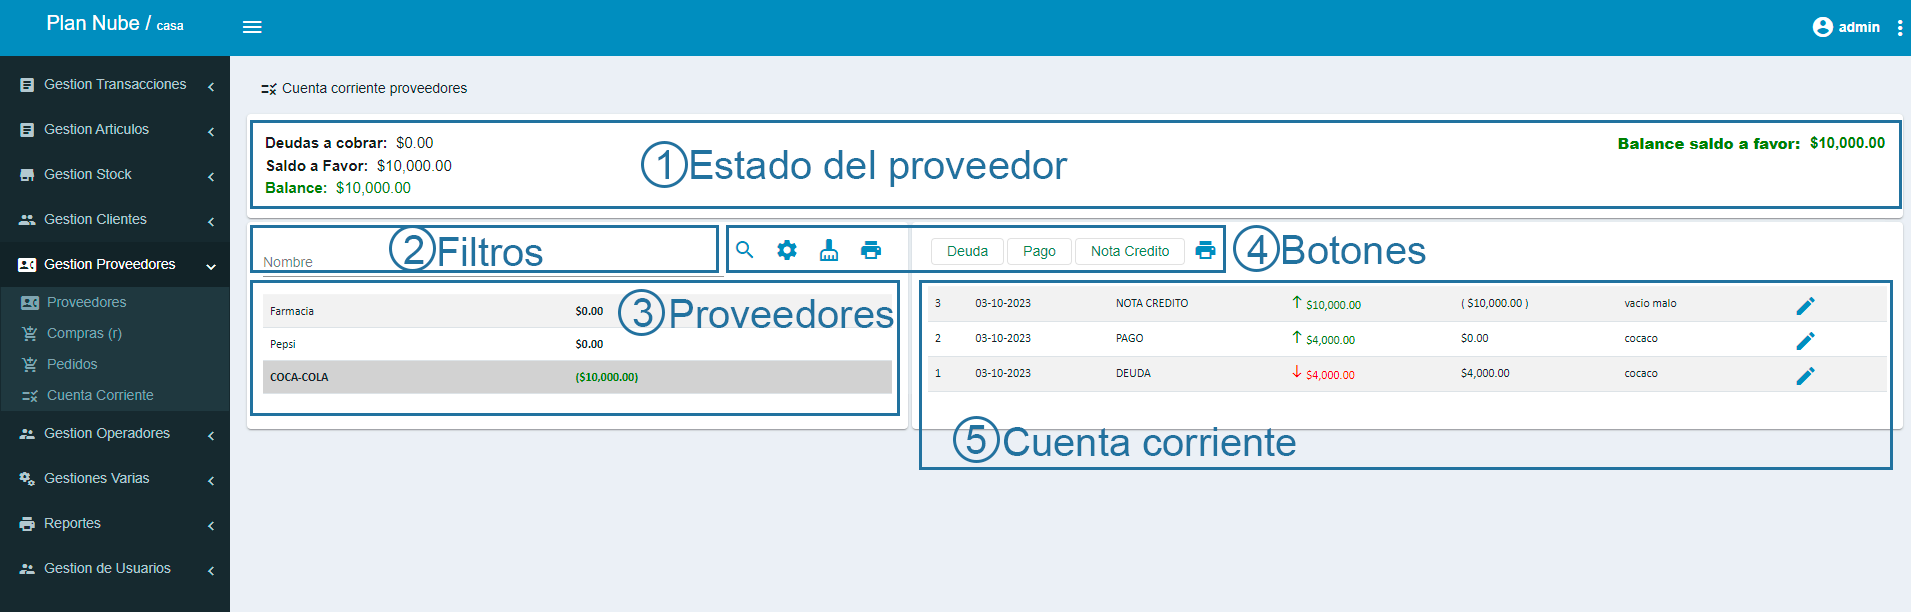Viewport: 1911px width, 612px height.
Task: Click the Deudas a cobrar $0.00 value
Action: point(414,143)
